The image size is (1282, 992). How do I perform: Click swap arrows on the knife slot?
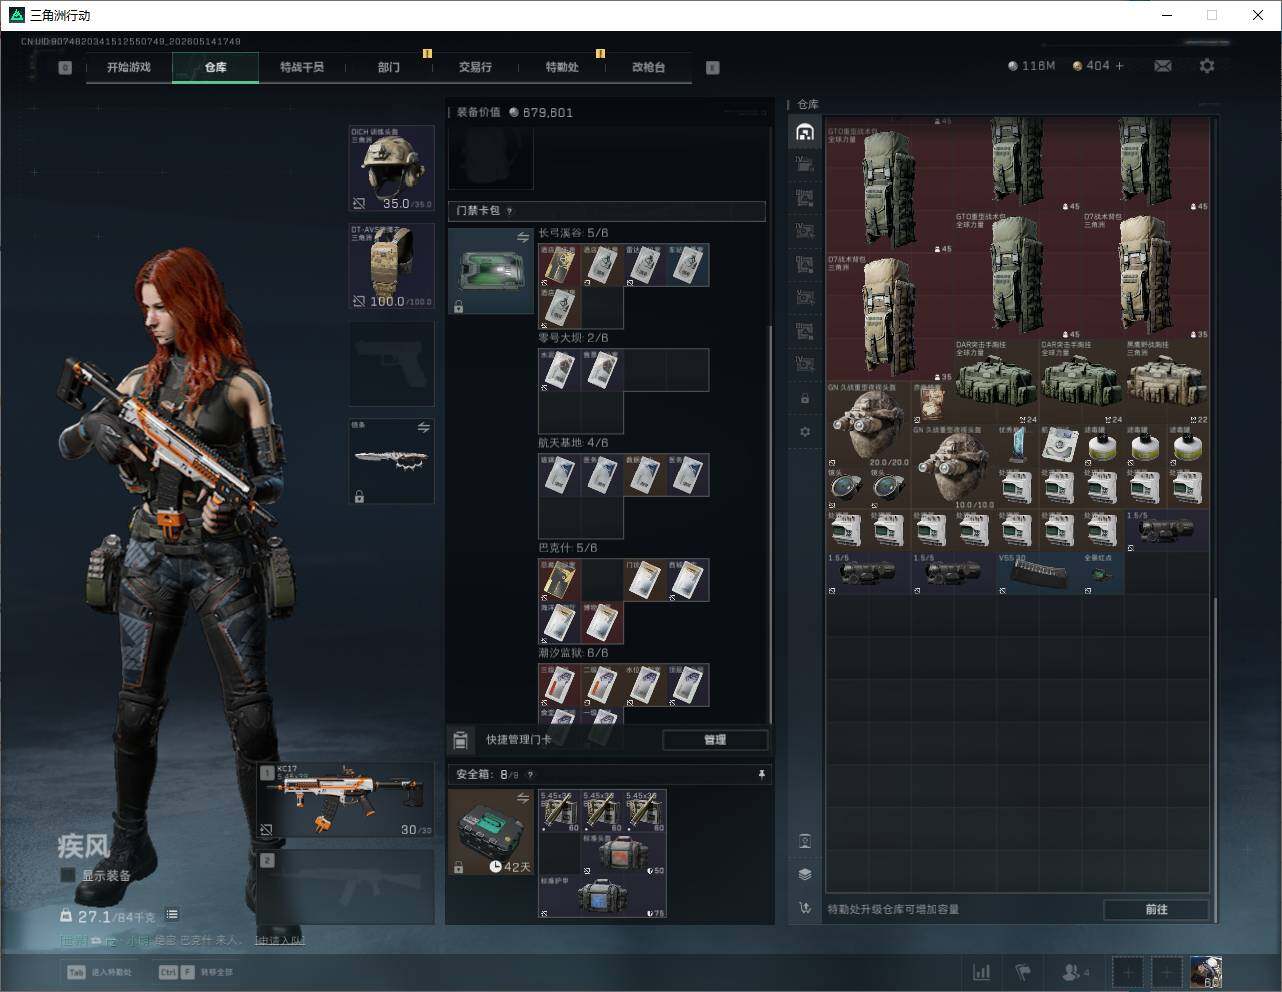coord(423,428)
